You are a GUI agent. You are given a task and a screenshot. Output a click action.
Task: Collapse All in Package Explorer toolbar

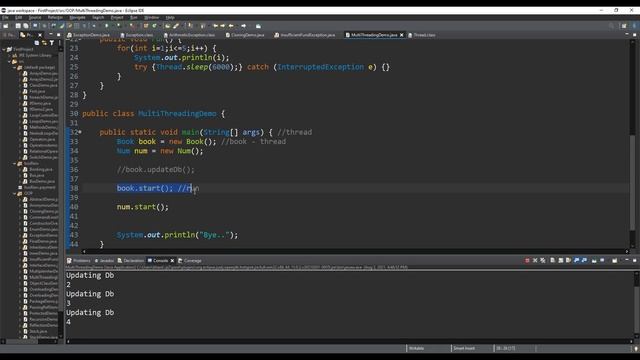(37, 42)
